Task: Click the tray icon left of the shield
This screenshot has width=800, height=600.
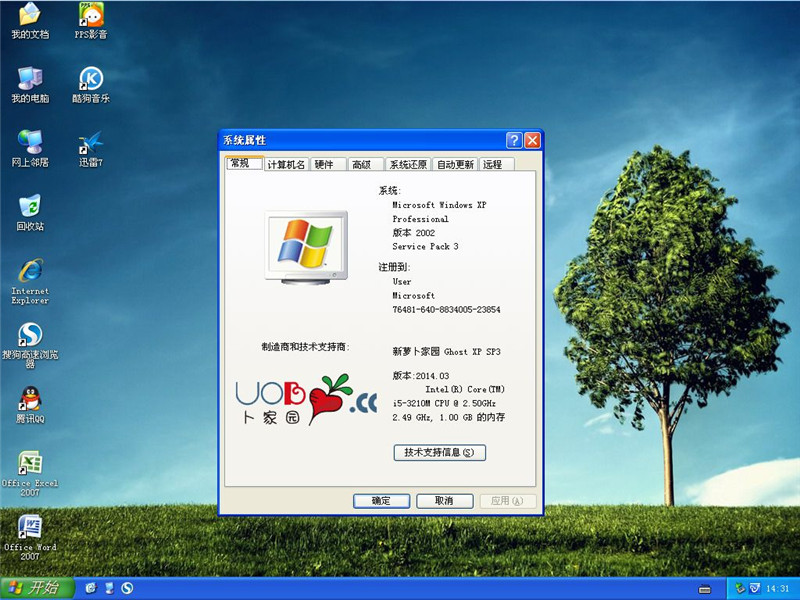Action: 740,589
